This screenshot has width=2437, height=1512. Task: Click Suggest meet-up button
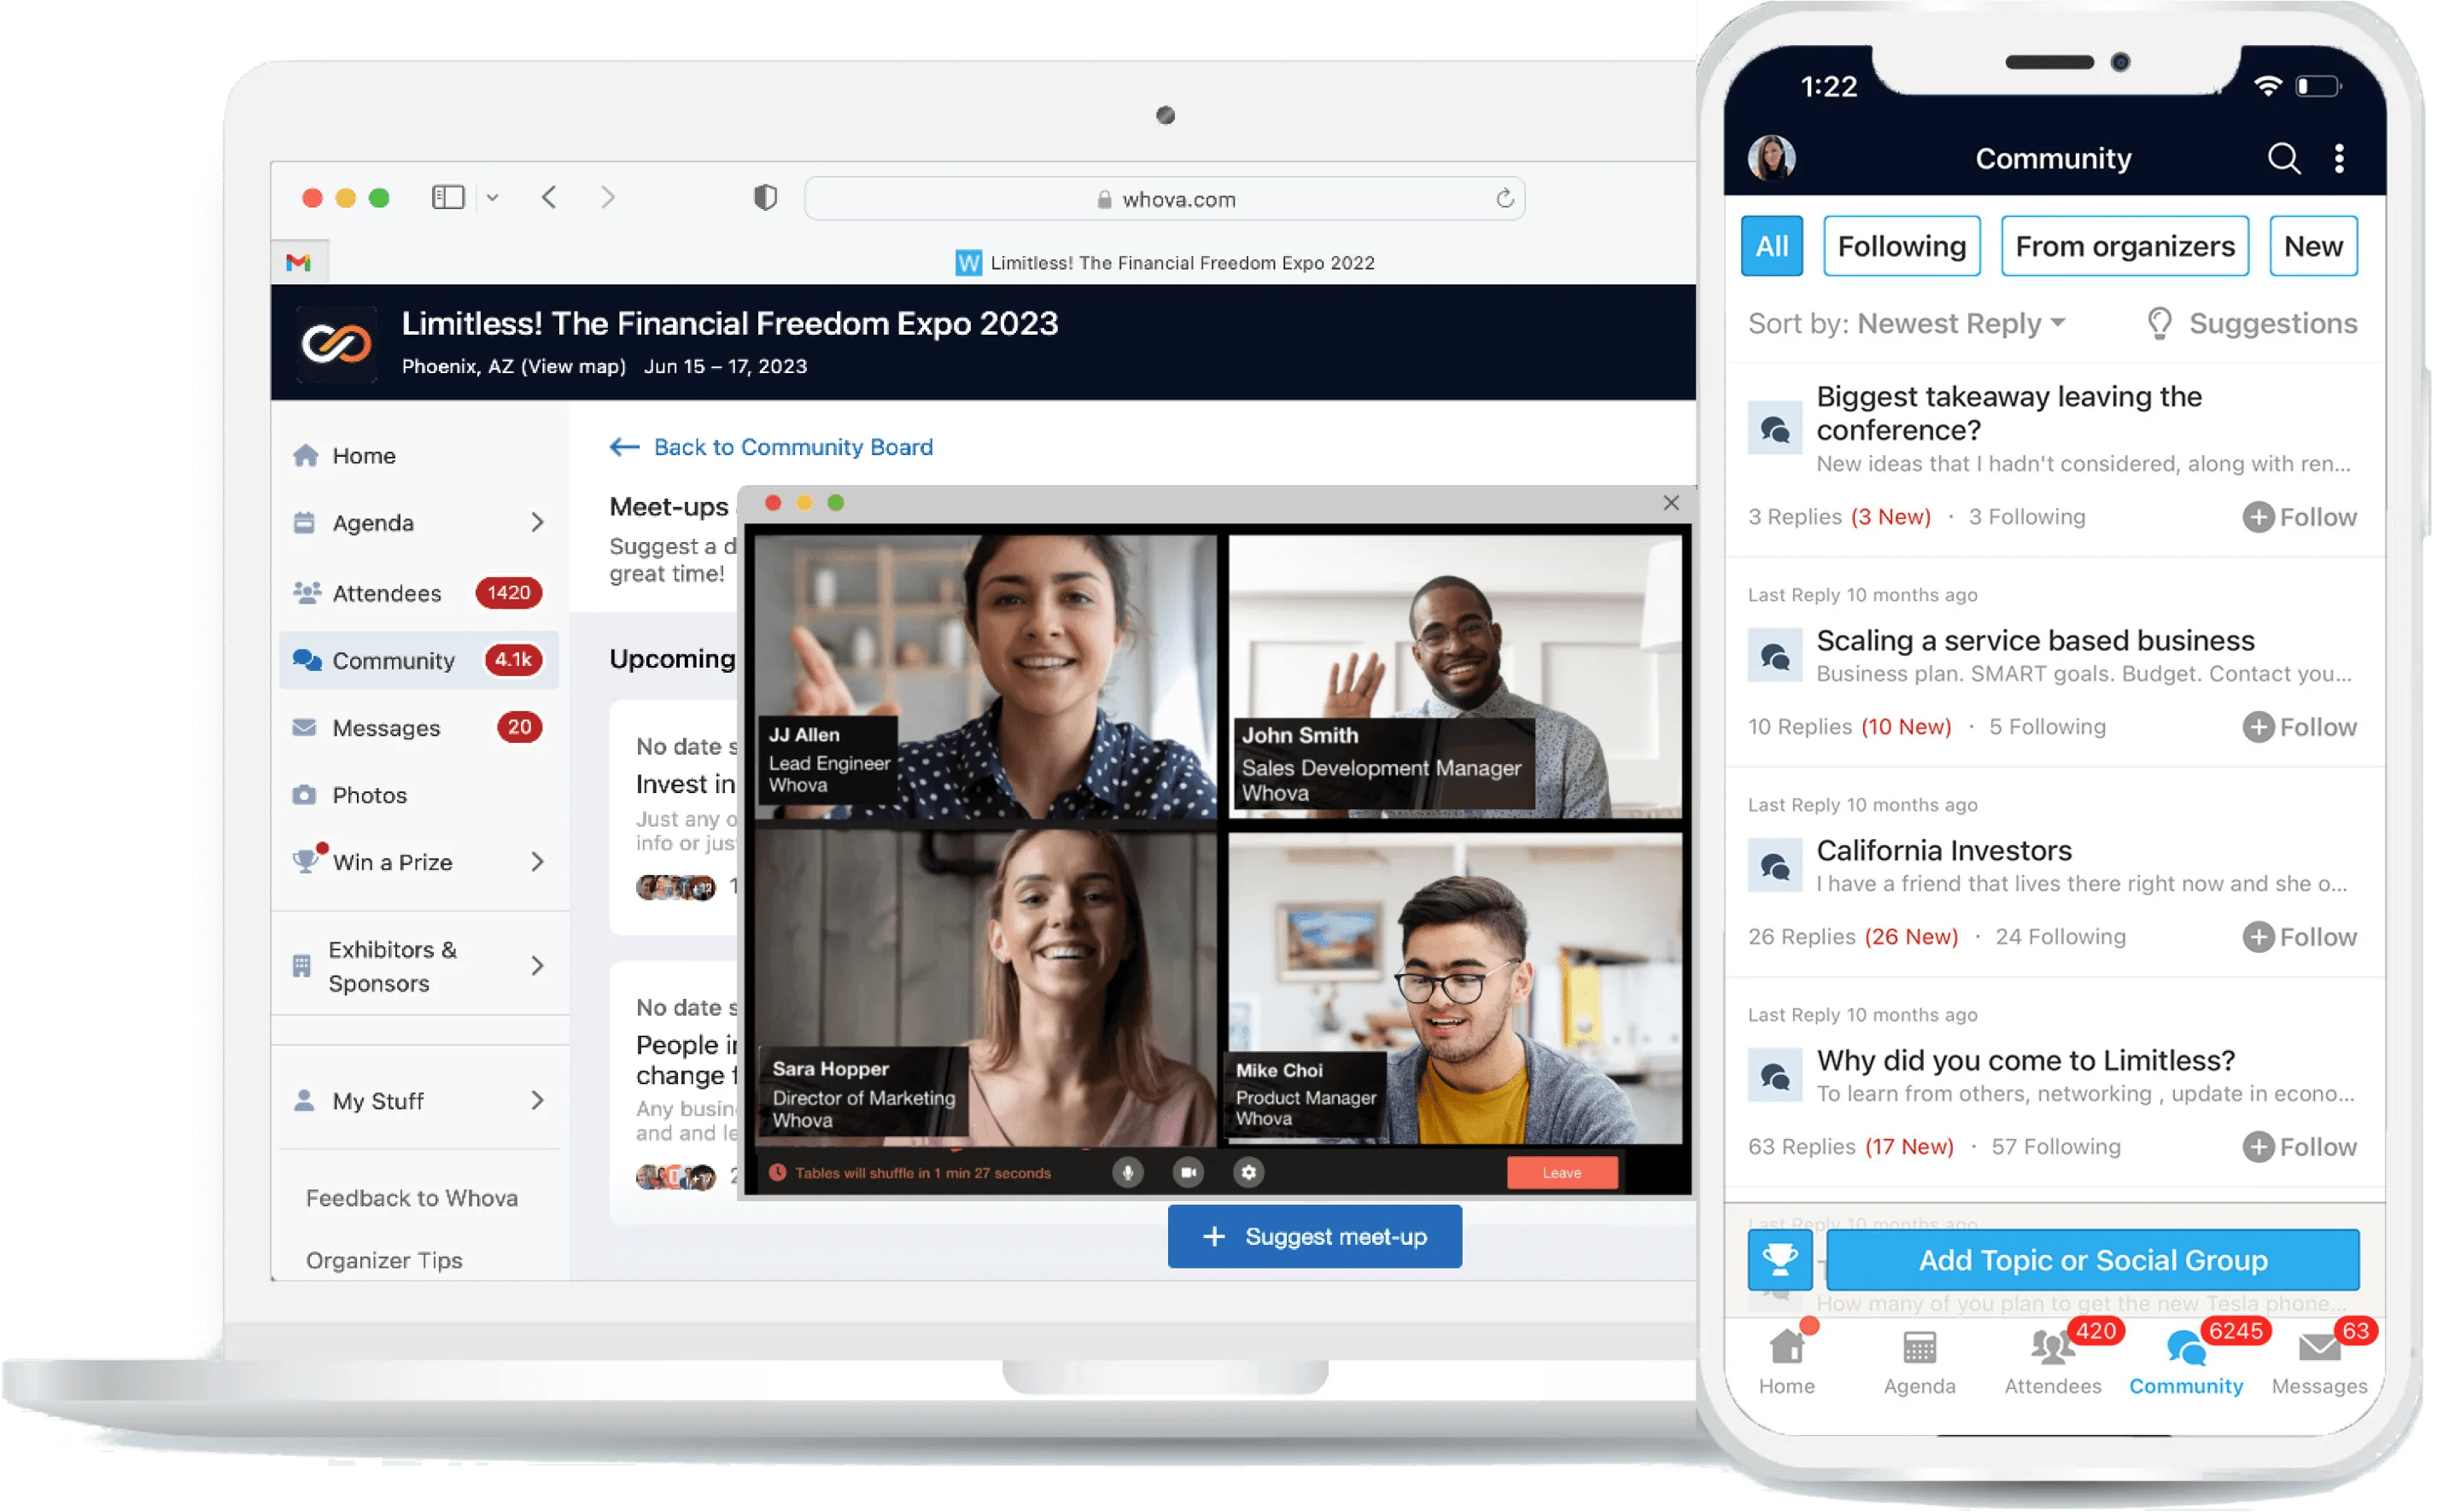click(1314, 1237)
